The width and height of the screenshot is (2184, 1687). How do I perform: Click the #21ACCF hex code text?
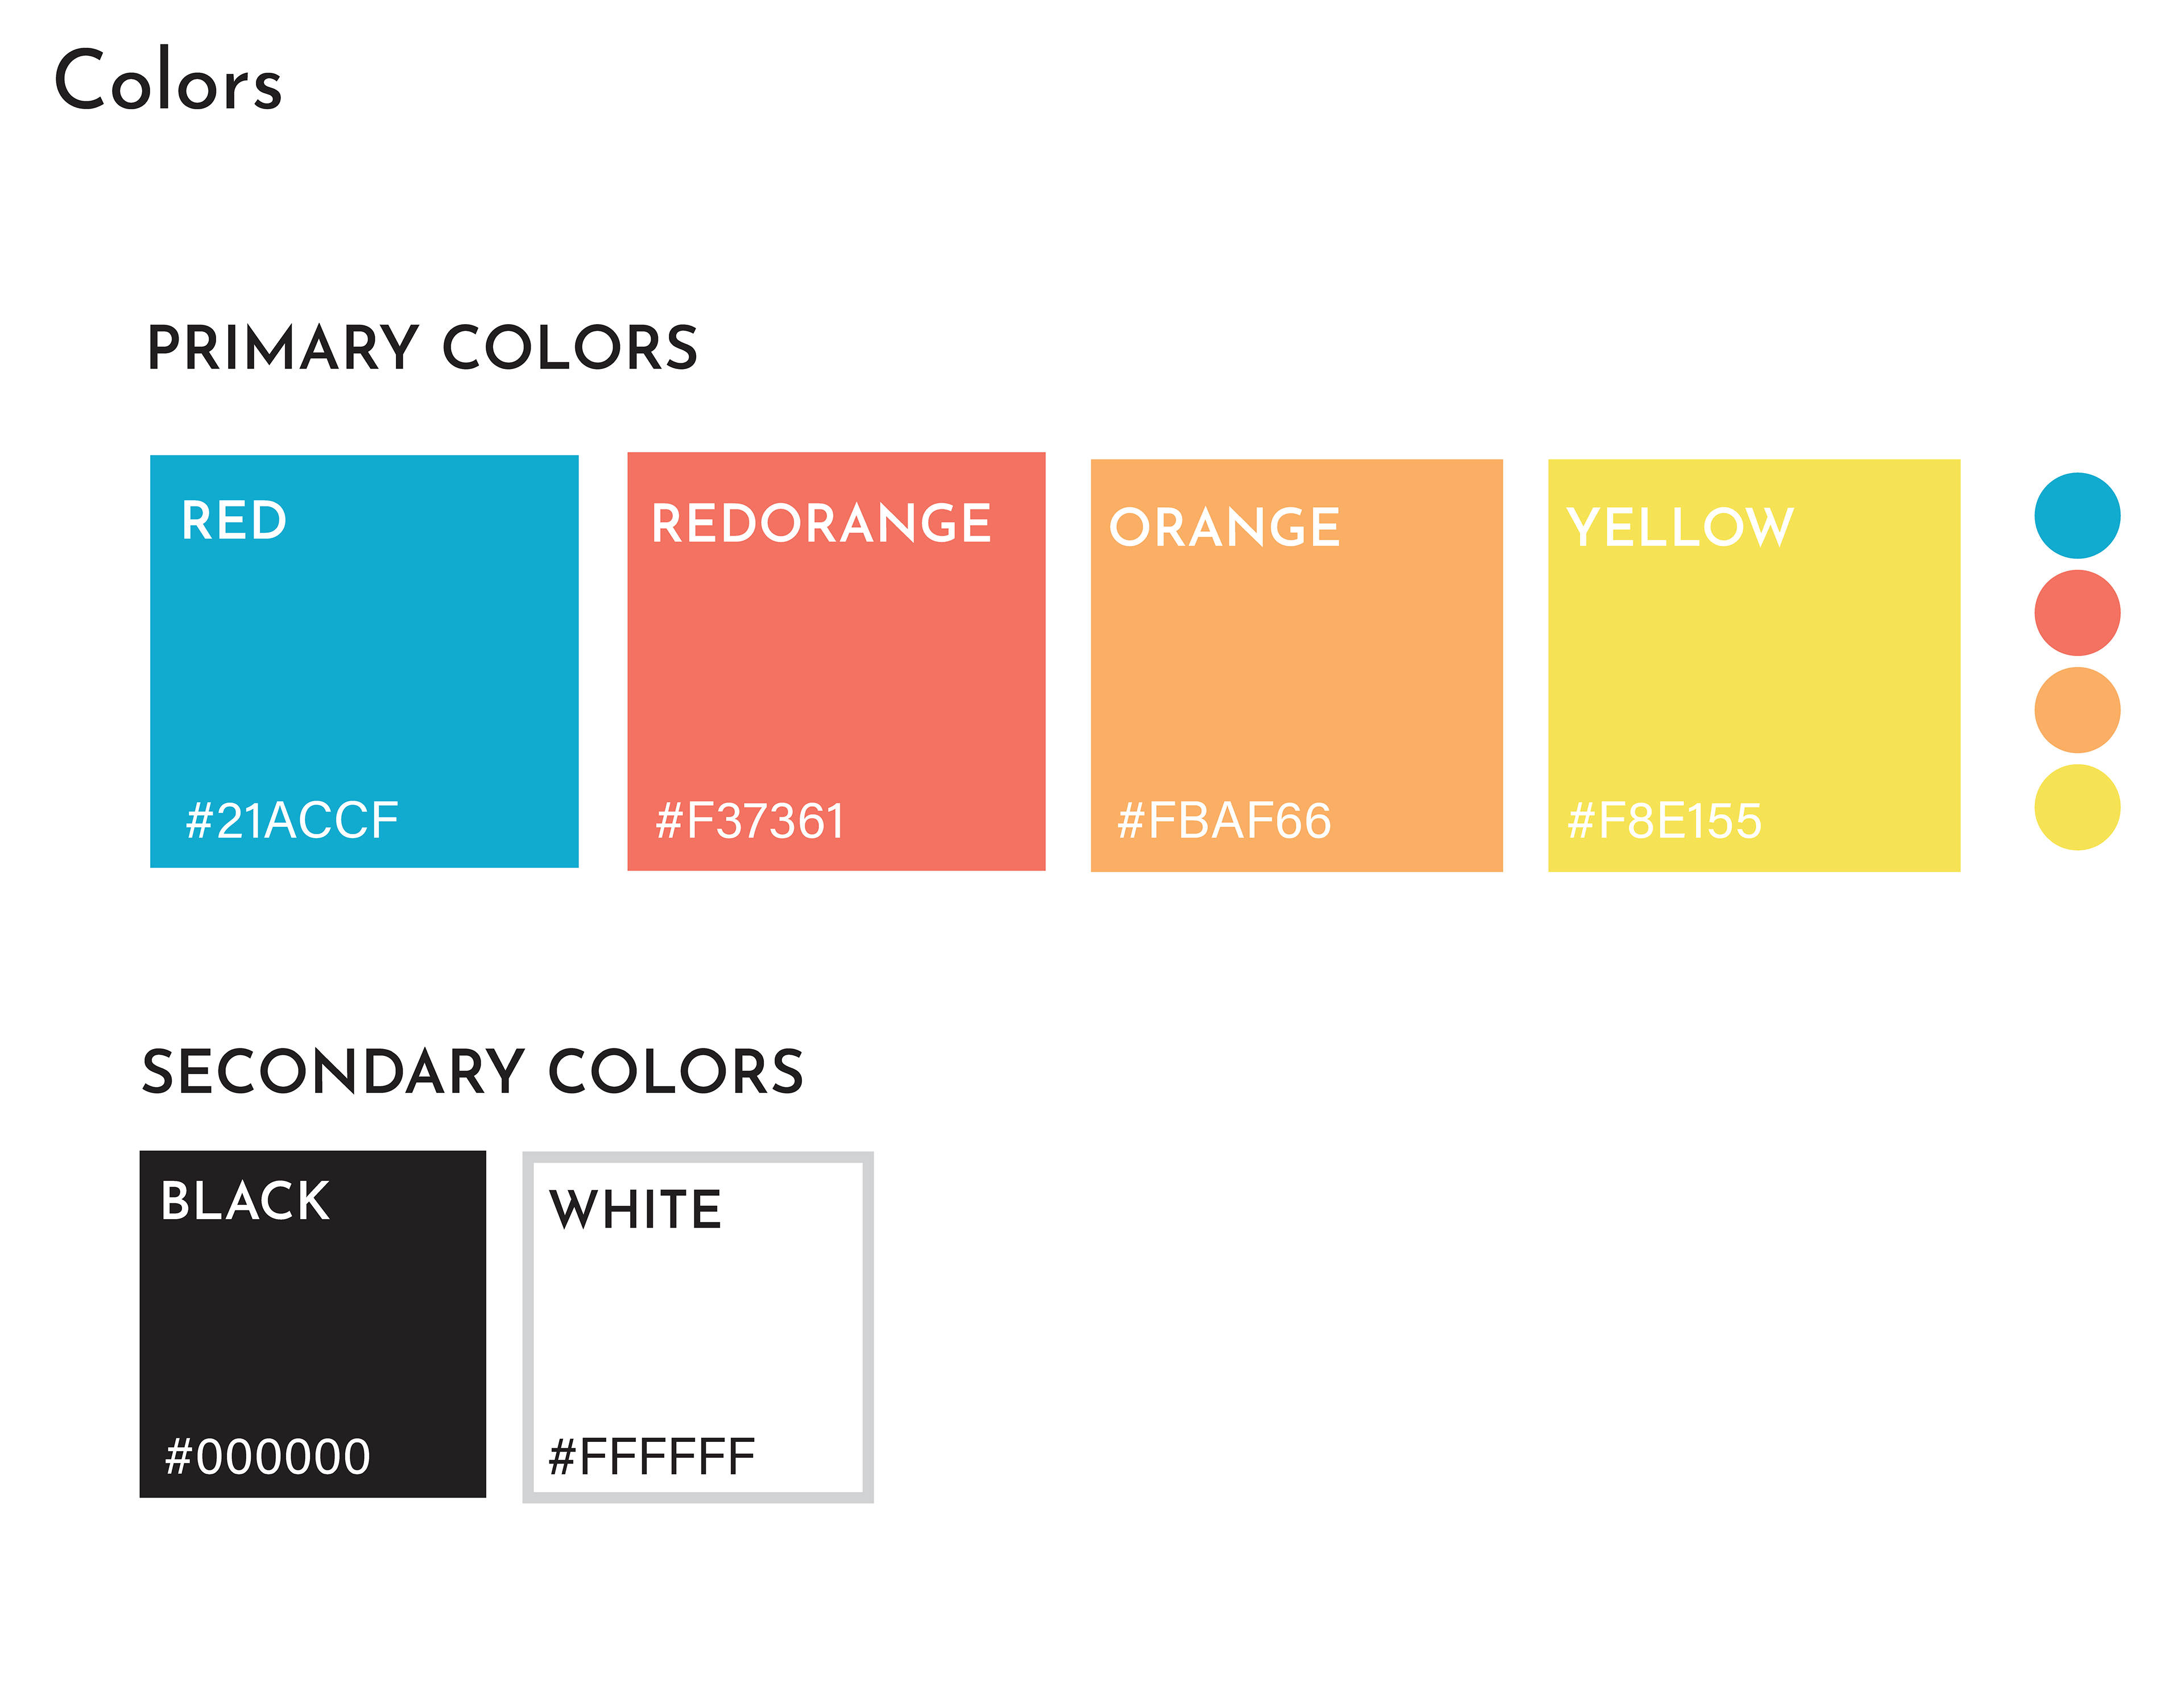[x=292, y=820]
